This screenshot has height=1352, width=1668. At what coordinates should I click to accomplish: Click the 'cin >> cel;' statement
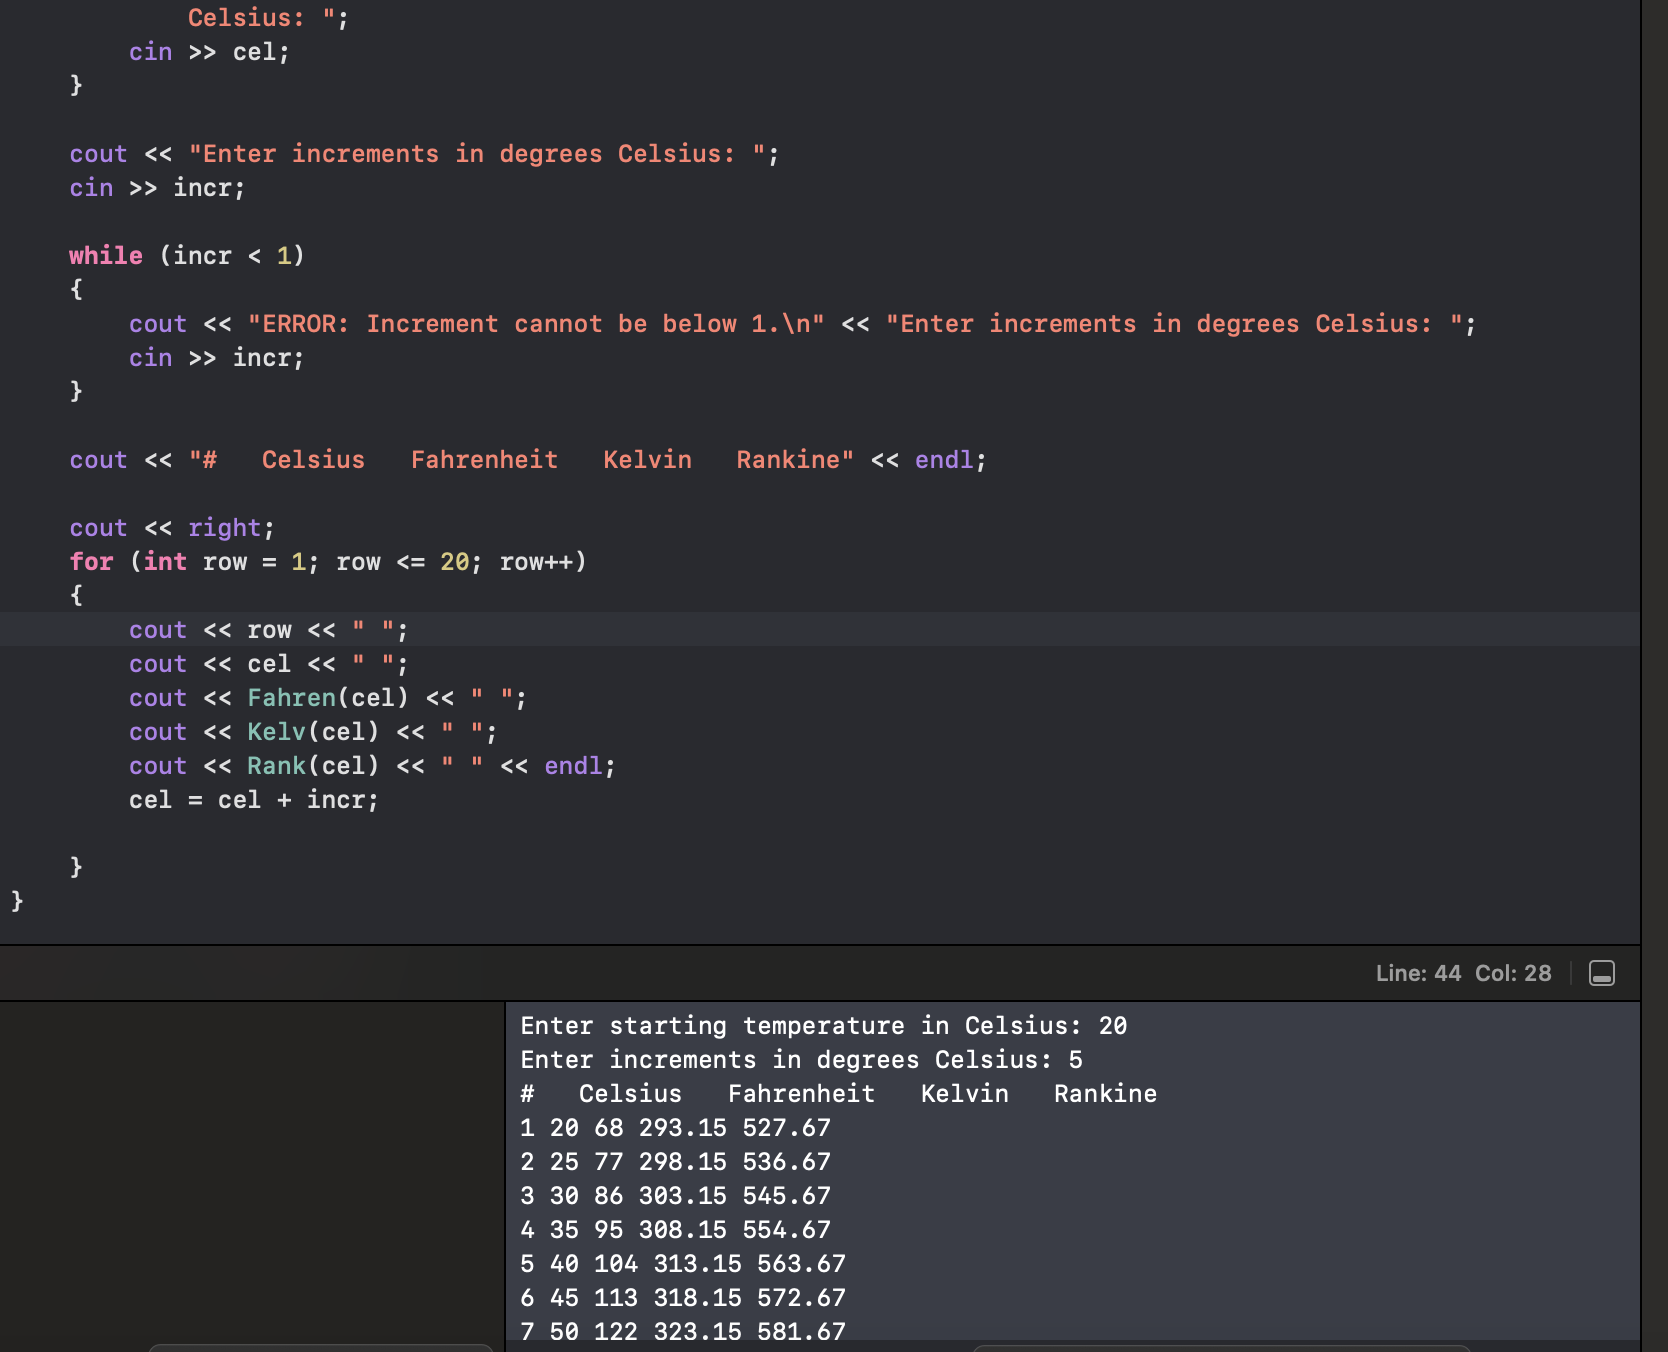point(209,52)
